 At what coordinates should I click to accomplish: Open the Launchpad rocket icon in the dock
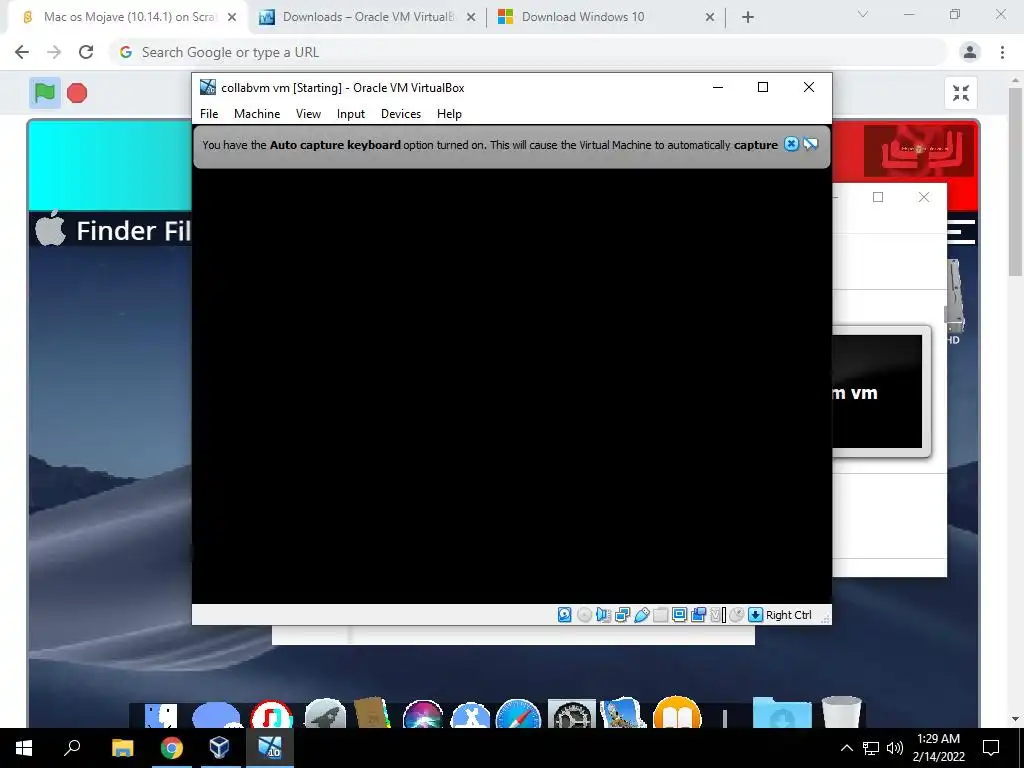[325, 714]
